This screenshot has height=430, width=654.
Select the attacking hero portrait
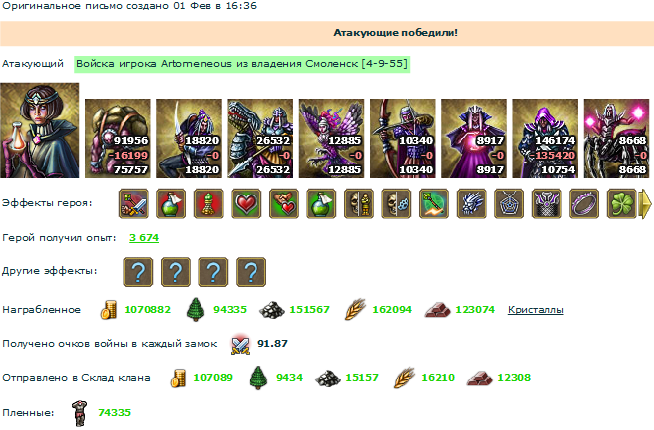tap(40, 130)
